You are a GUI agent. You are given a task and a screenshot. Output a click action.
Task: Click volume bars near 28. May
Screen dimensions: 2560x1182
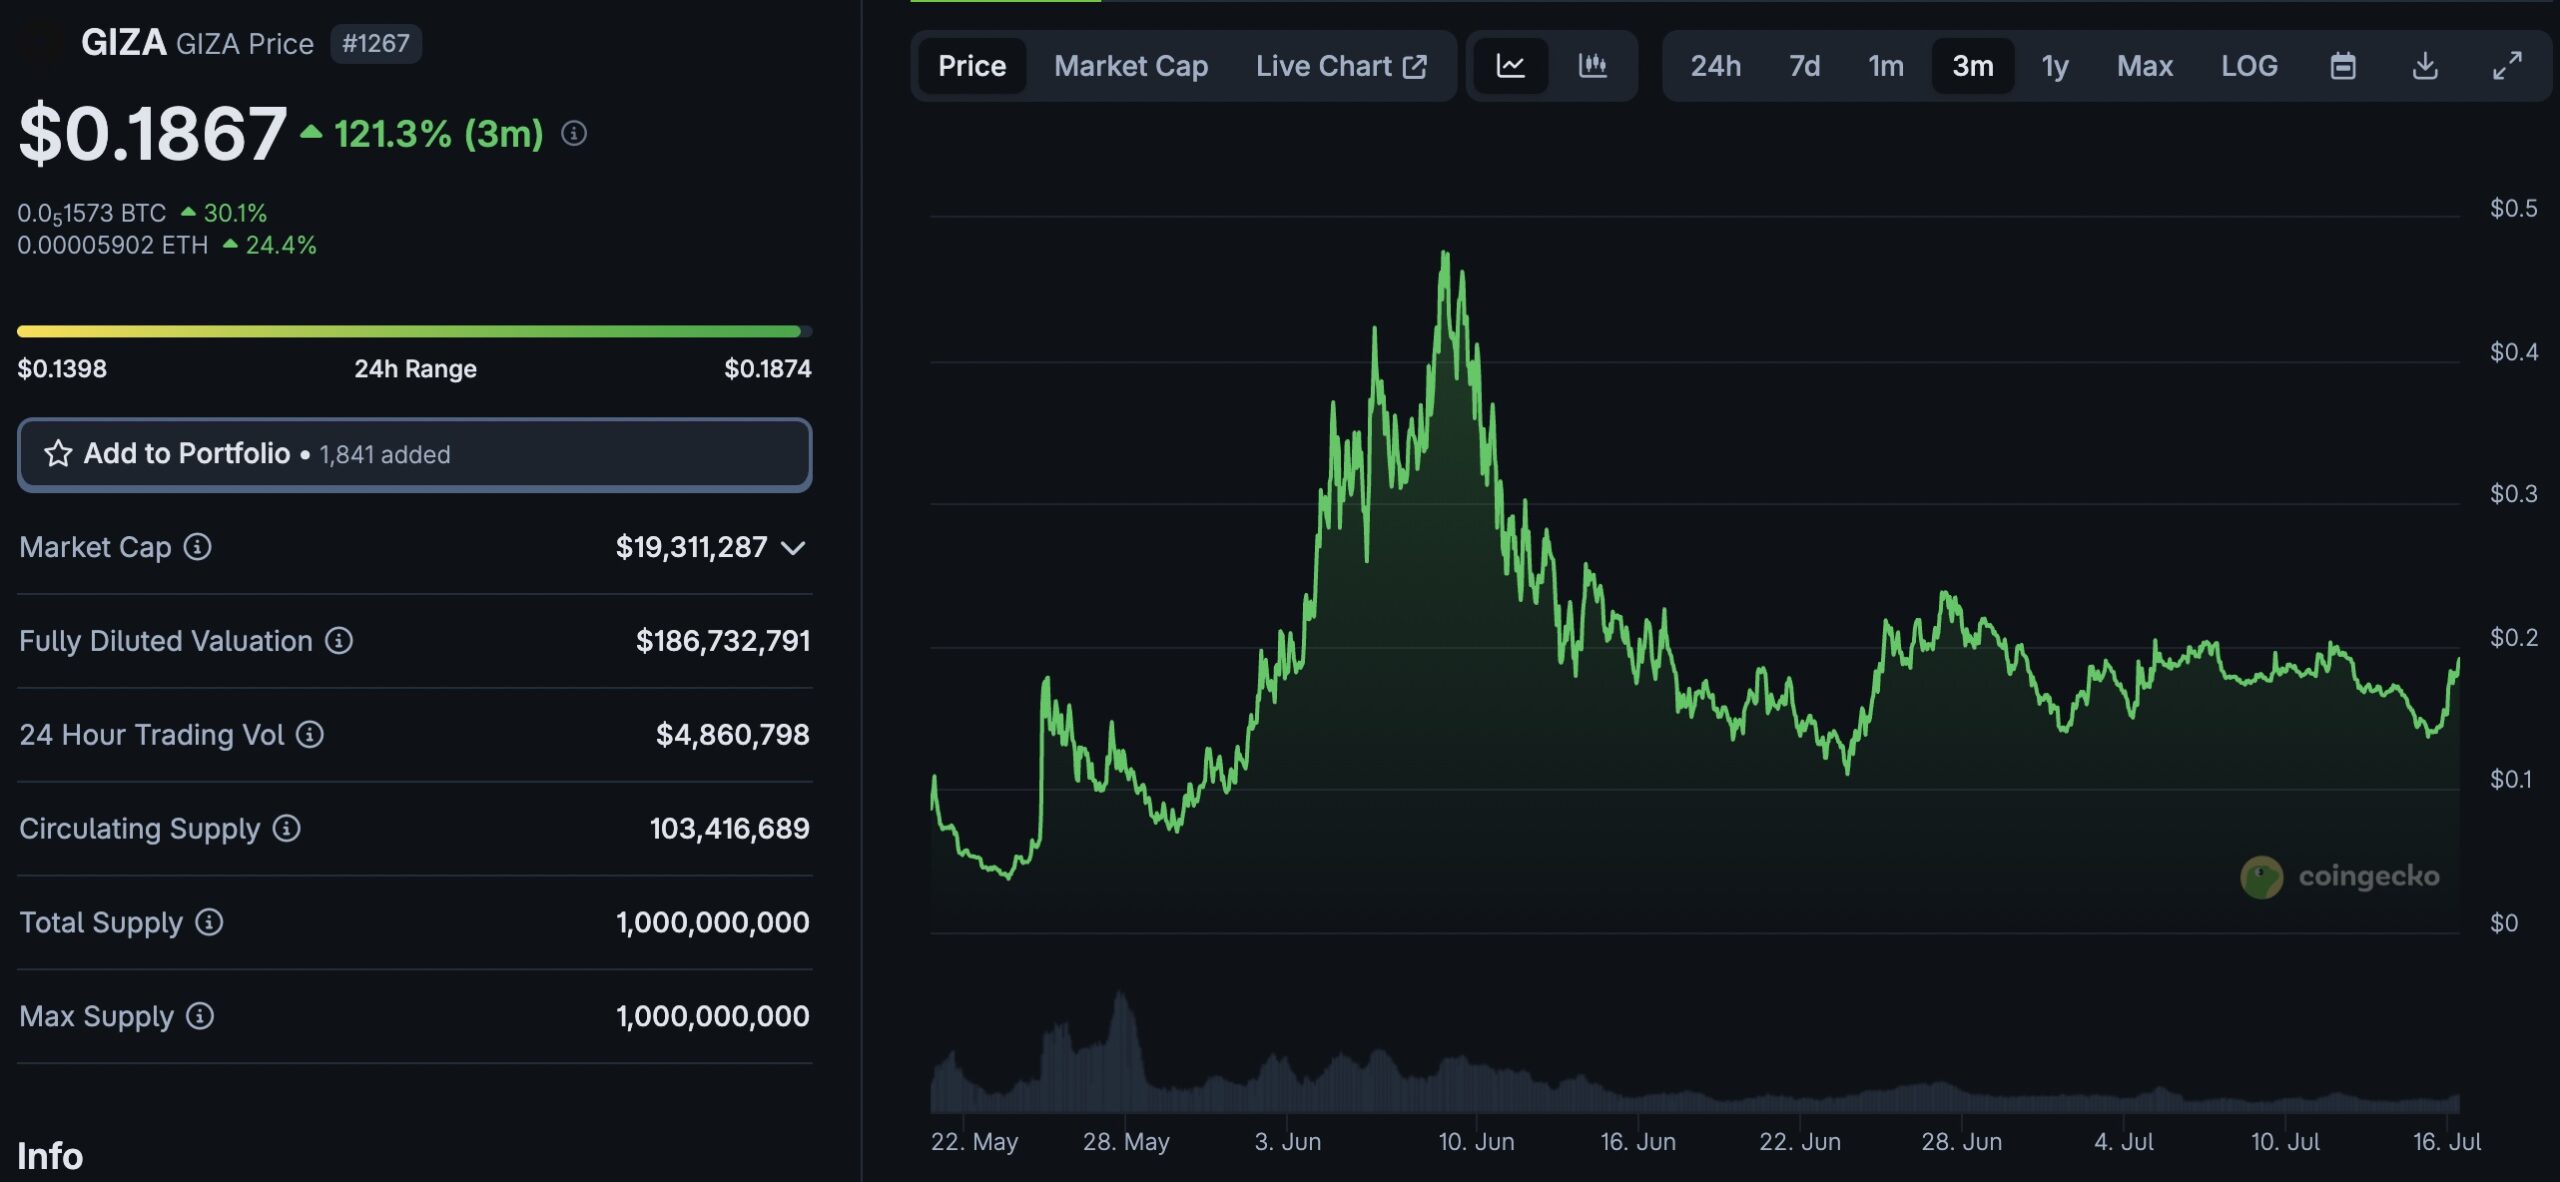point(1122,1050)
